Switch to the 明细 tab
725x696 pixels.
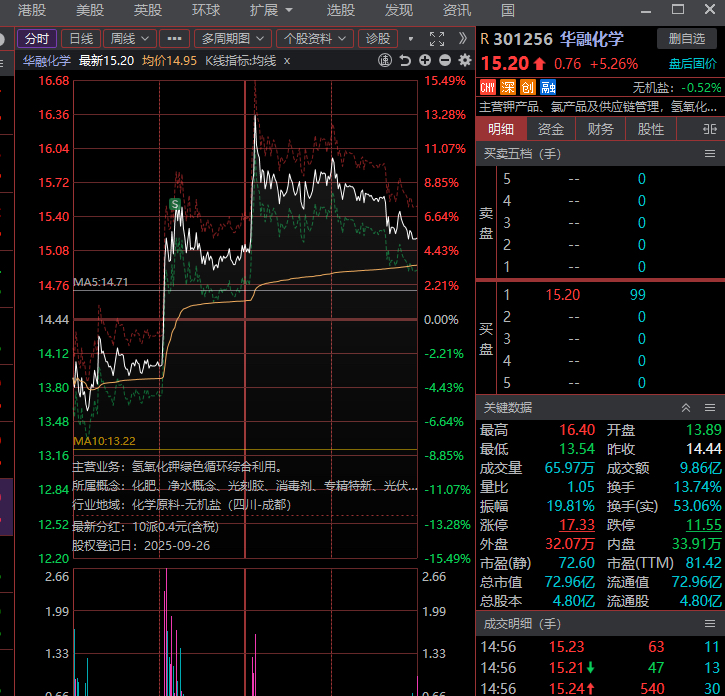(501, 129)
